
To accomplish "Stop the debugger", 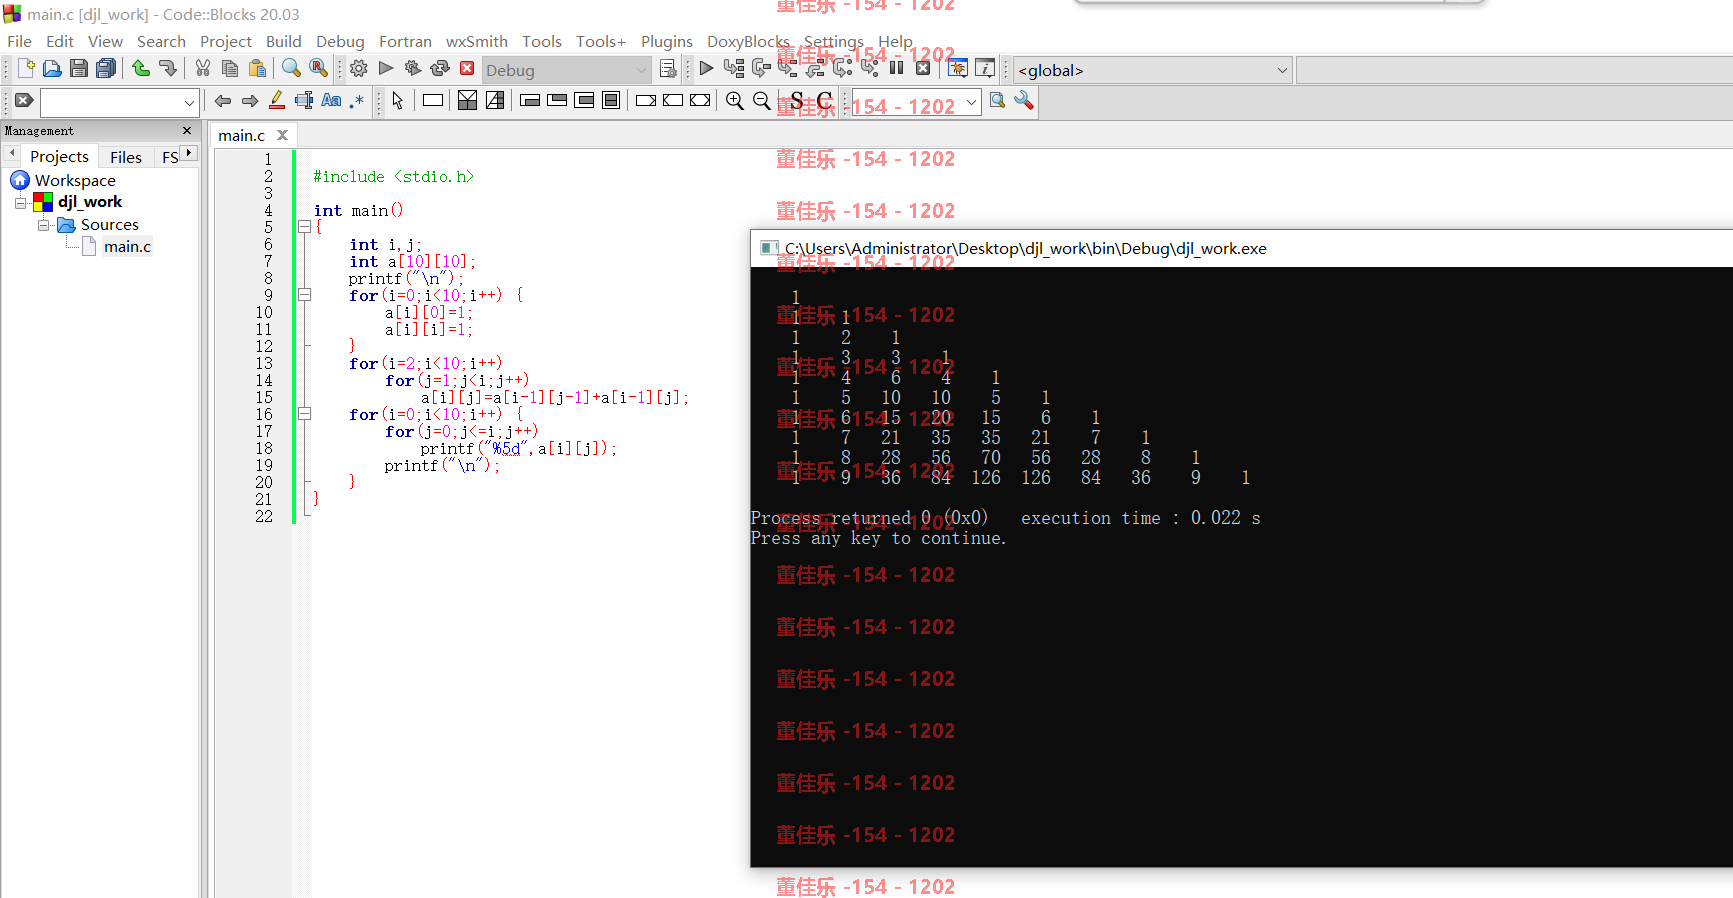I will [923, 68].
